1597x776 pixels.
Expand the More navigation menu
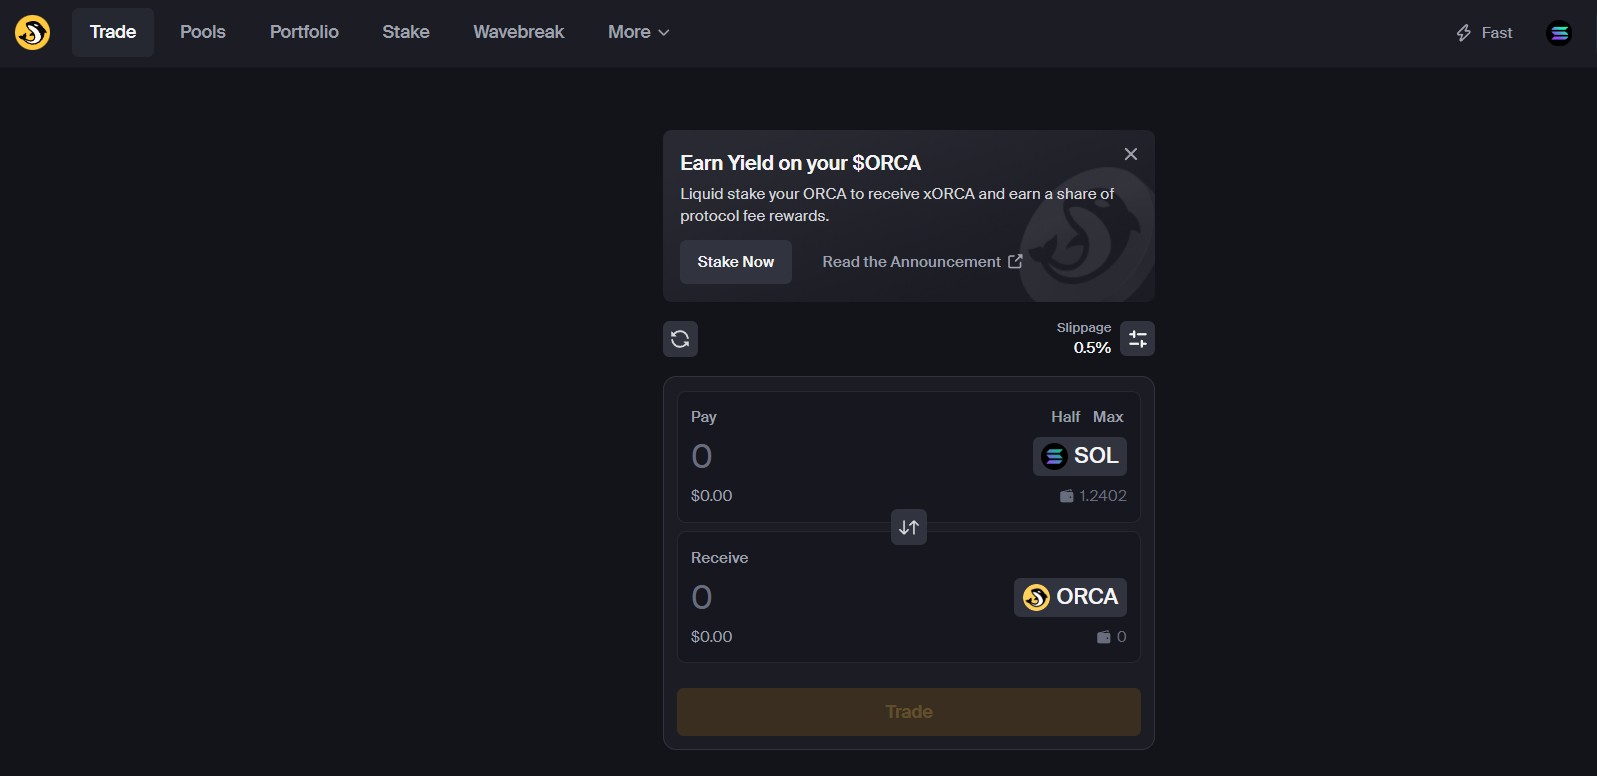tap(637, 32)
